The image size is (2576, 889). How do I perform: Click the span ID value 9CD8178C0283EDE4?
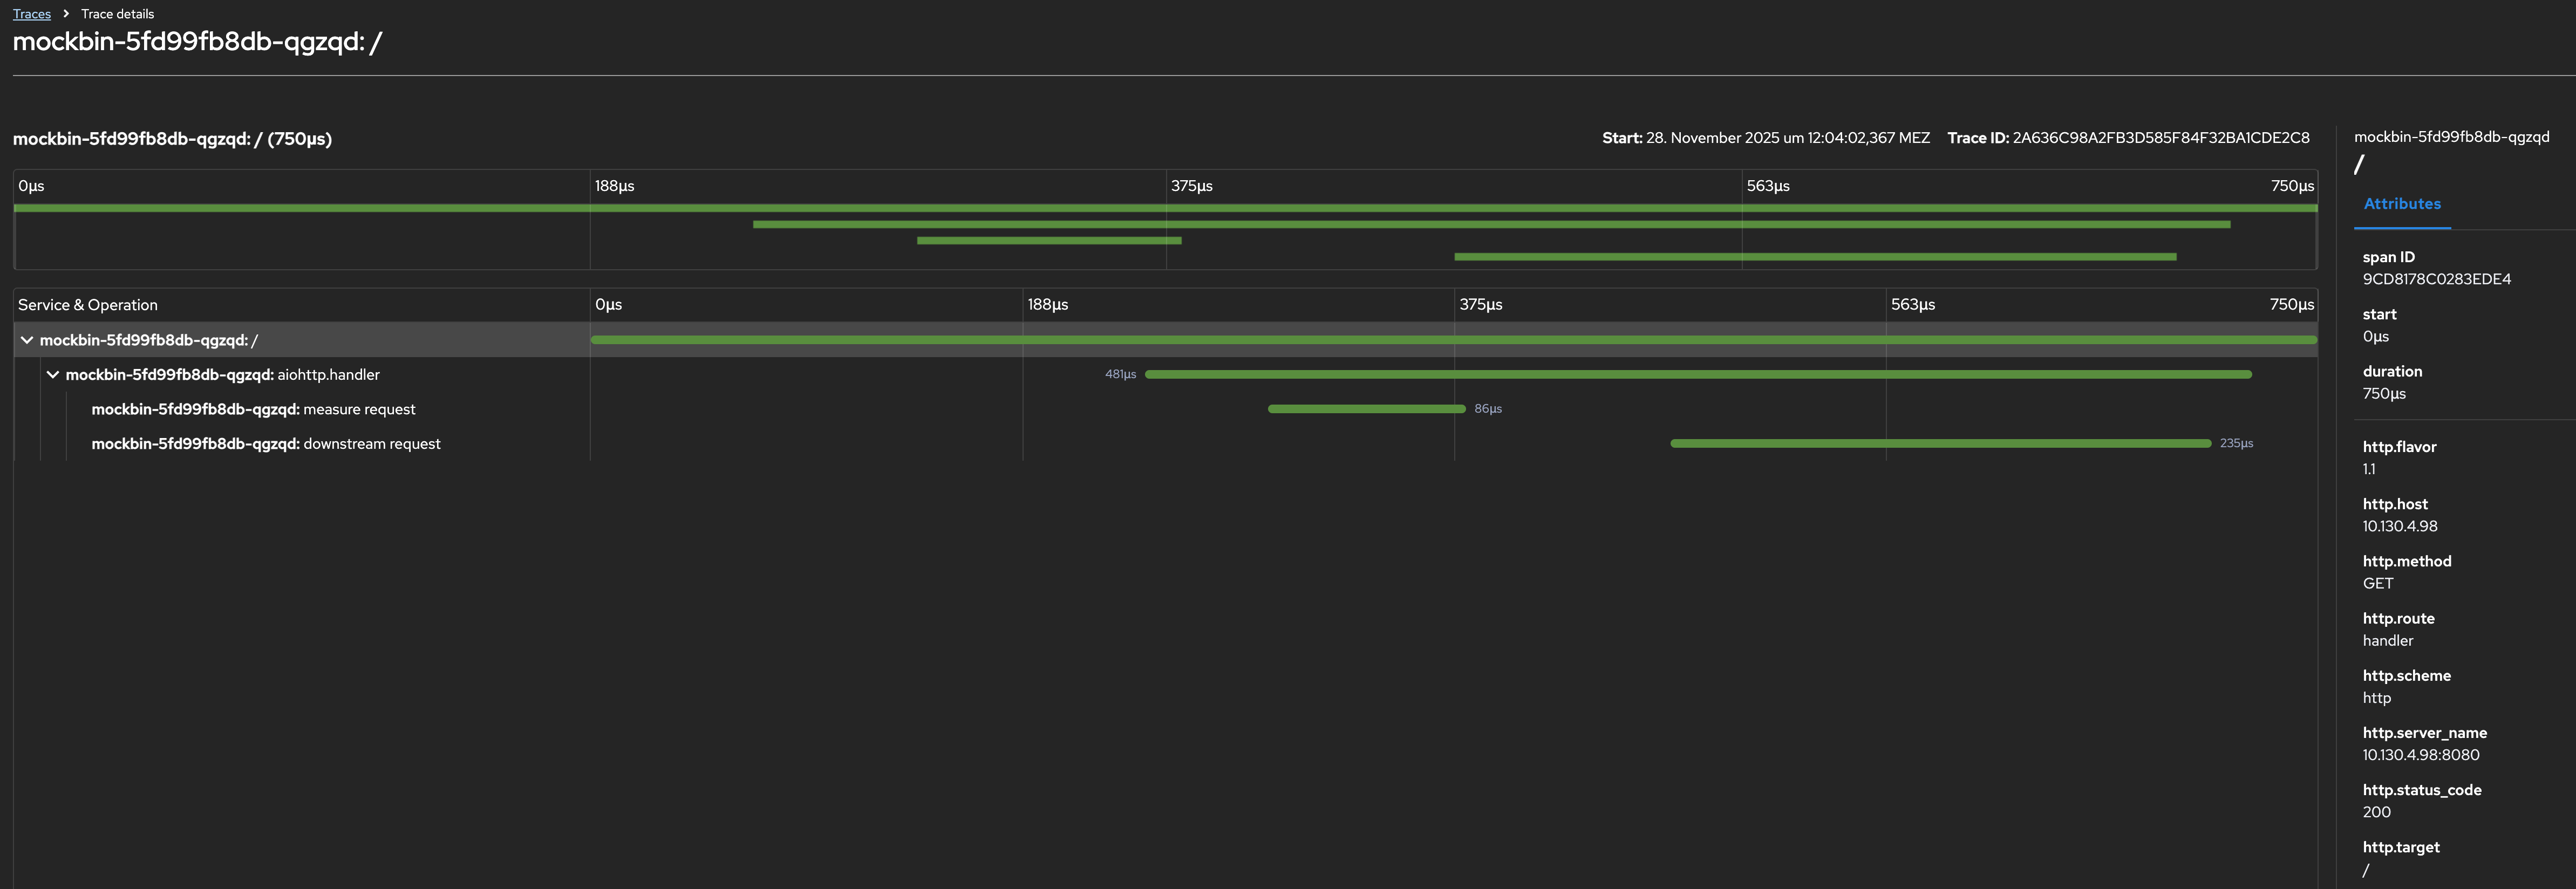point(2436,279)
